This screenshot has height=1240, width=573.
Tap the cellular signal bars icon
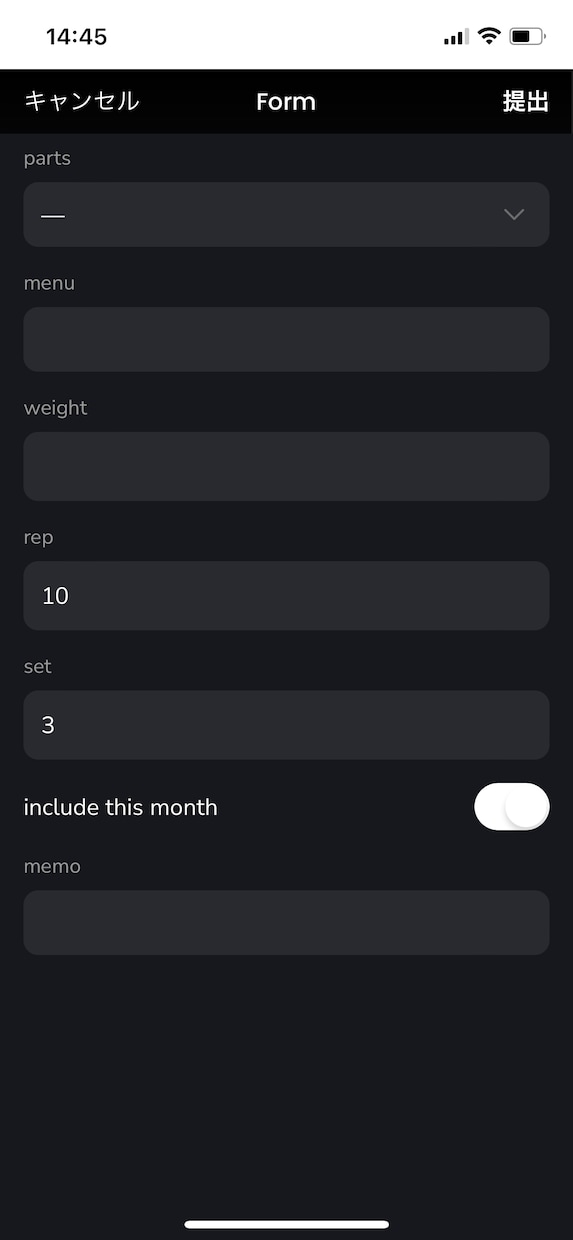click(x=456, y=37)
